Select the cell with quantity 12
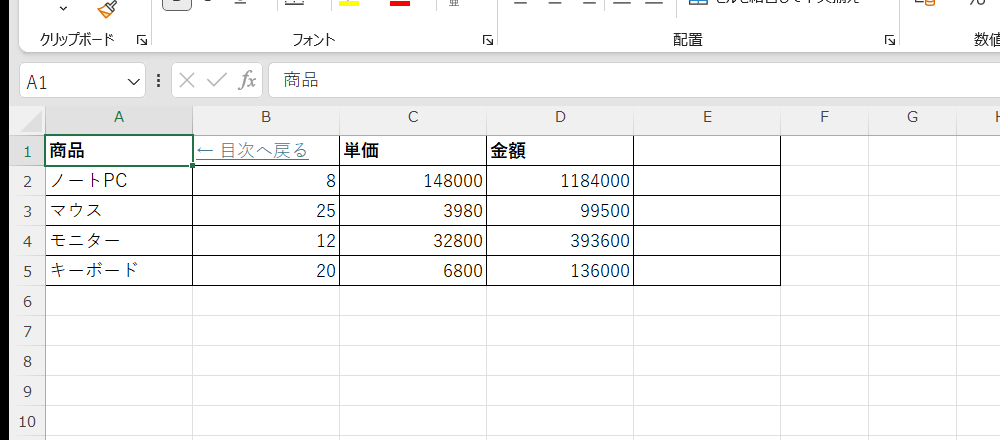 click(266, 241)
